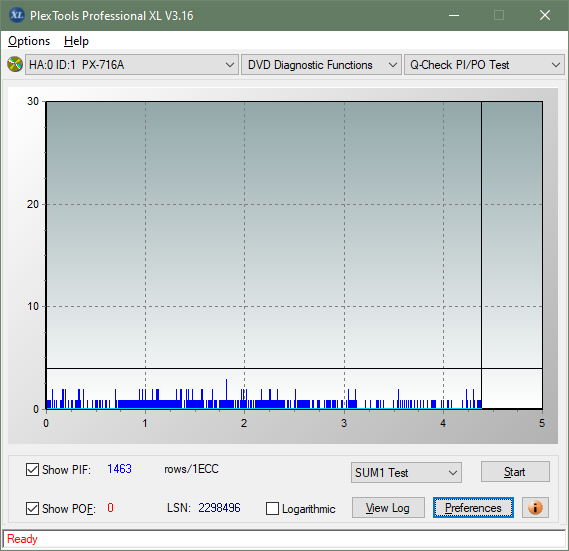Click the PlexTools XL app icon
Screen dimensions: 569x551
(17, 15)
